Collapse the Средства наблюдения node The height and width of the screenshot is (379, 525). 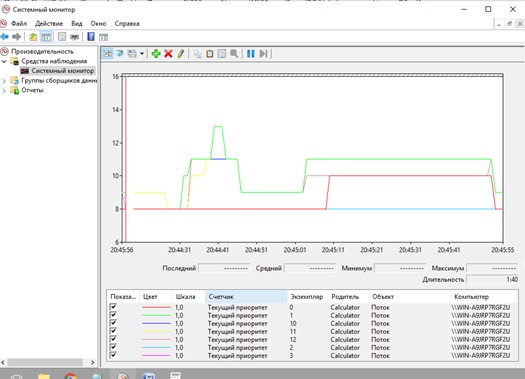click(4, 61)
